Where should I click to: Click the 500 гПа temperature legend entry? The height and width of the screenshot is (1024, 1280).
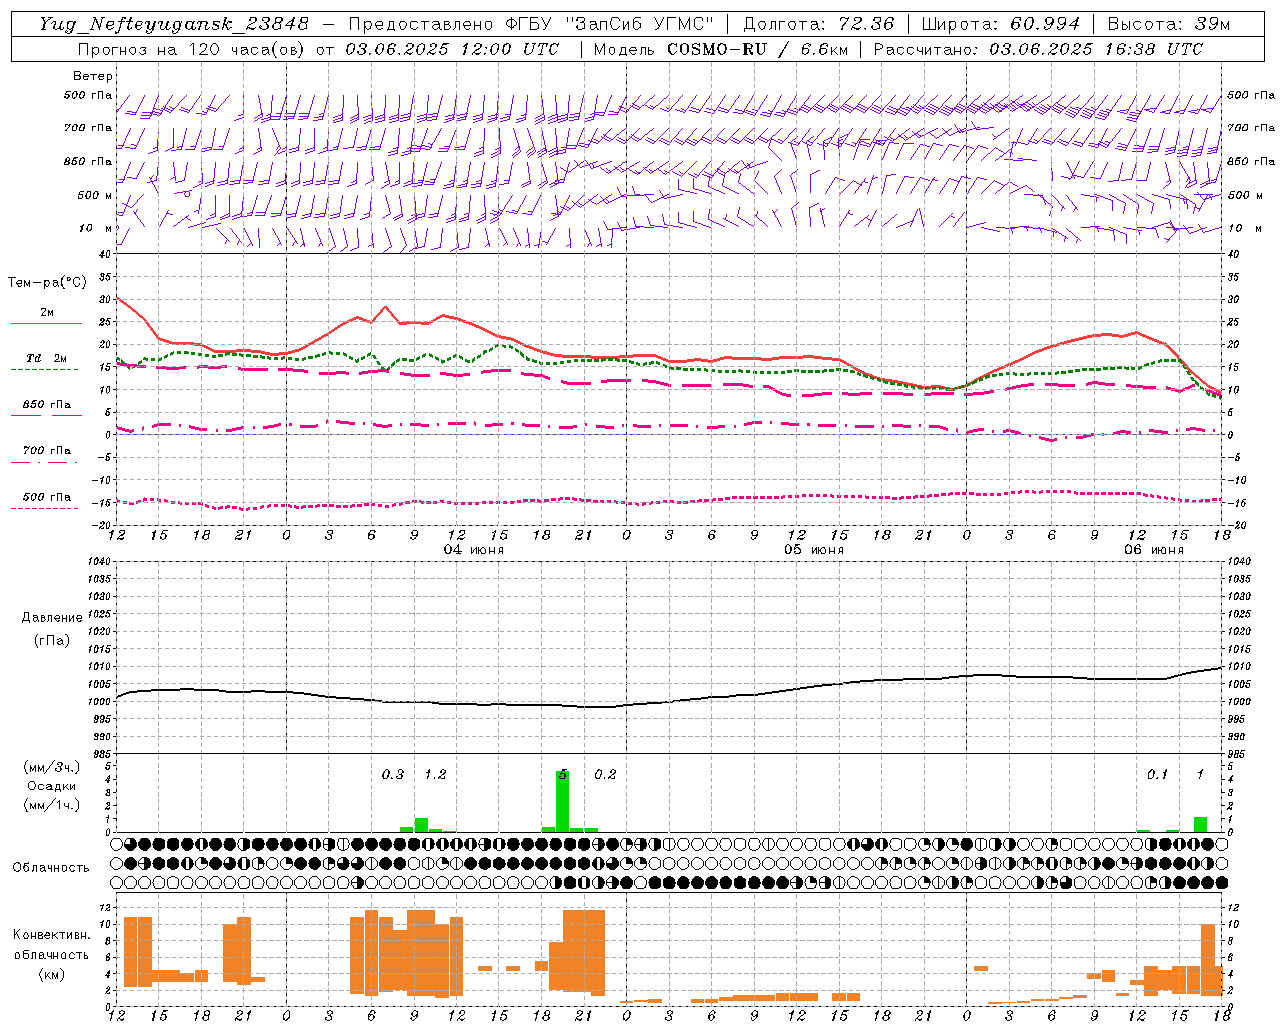(x=47, y=497)
